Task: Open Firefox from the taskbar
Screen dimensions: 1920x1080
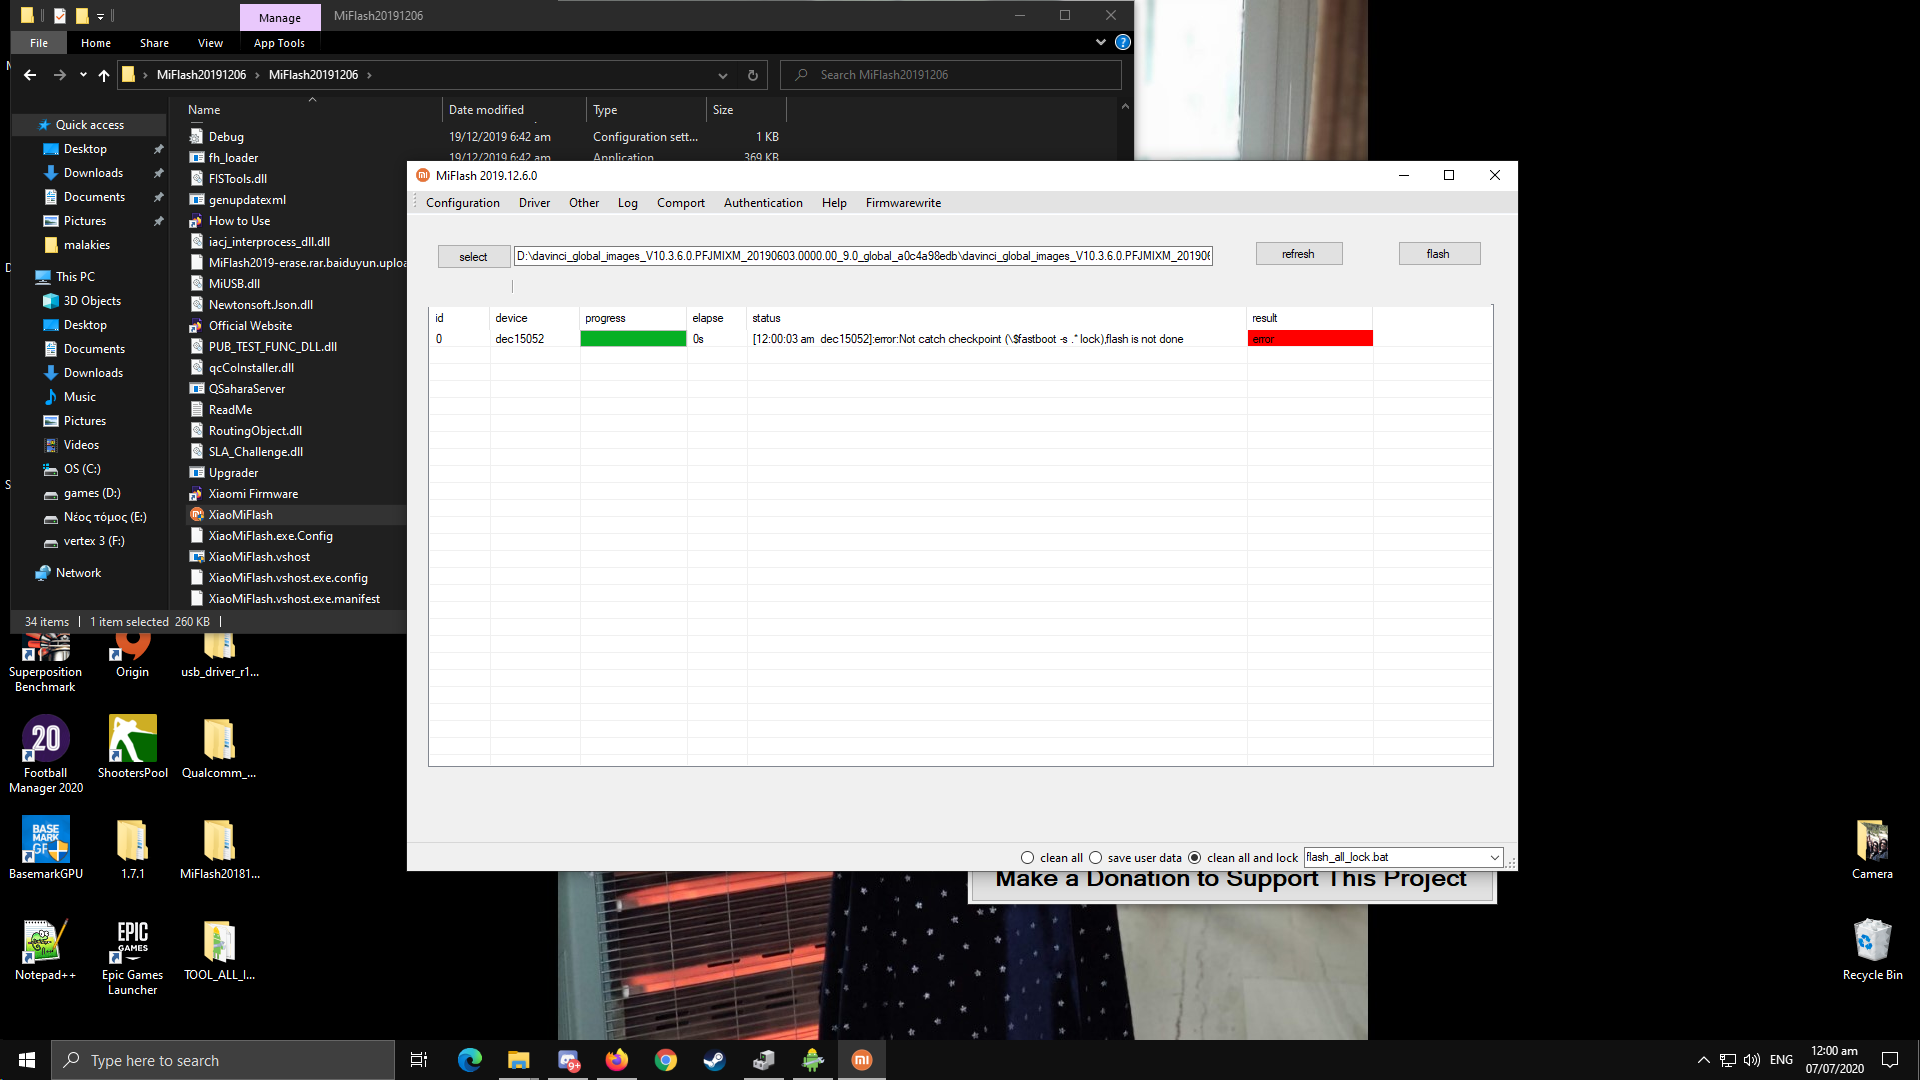Action: [616, 1060]
